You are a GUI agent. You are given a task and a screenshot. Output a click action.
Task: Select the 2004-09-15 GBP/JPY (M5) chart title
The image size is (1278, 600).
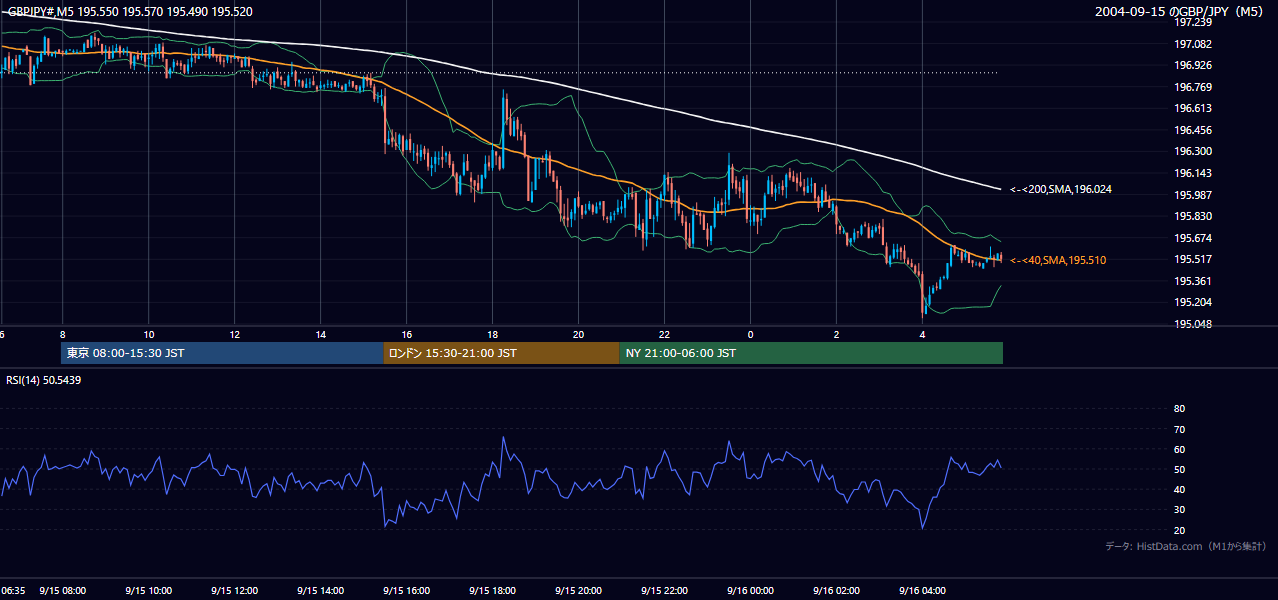(x=1179, y=12)
